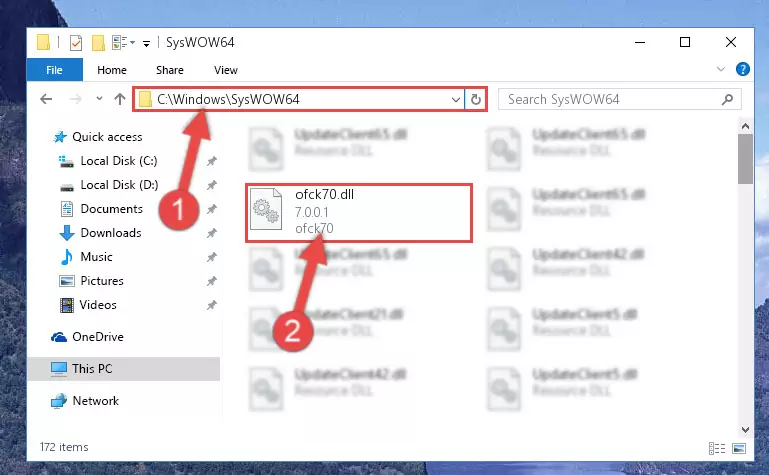This screenshot has width=769, height=475.
Task: Switch to Large icons view in status bar
Action: coord(739,448)
